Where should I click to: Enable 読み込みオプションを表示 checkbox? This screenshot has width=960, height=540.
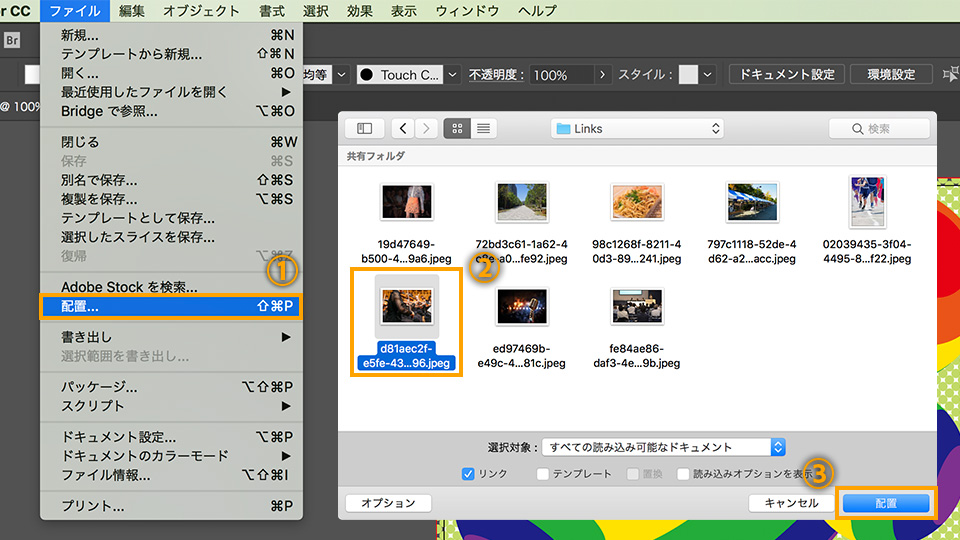pyautogui.click(x=683, y=474)
